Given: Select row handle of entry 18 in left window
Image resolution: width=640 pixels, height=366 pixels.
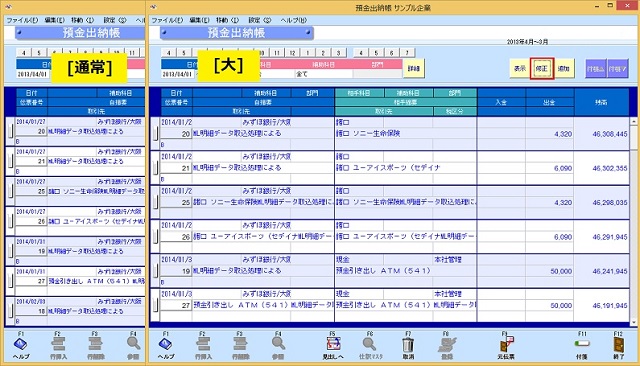Looking at the screenshot, I should tap(10, 311).
